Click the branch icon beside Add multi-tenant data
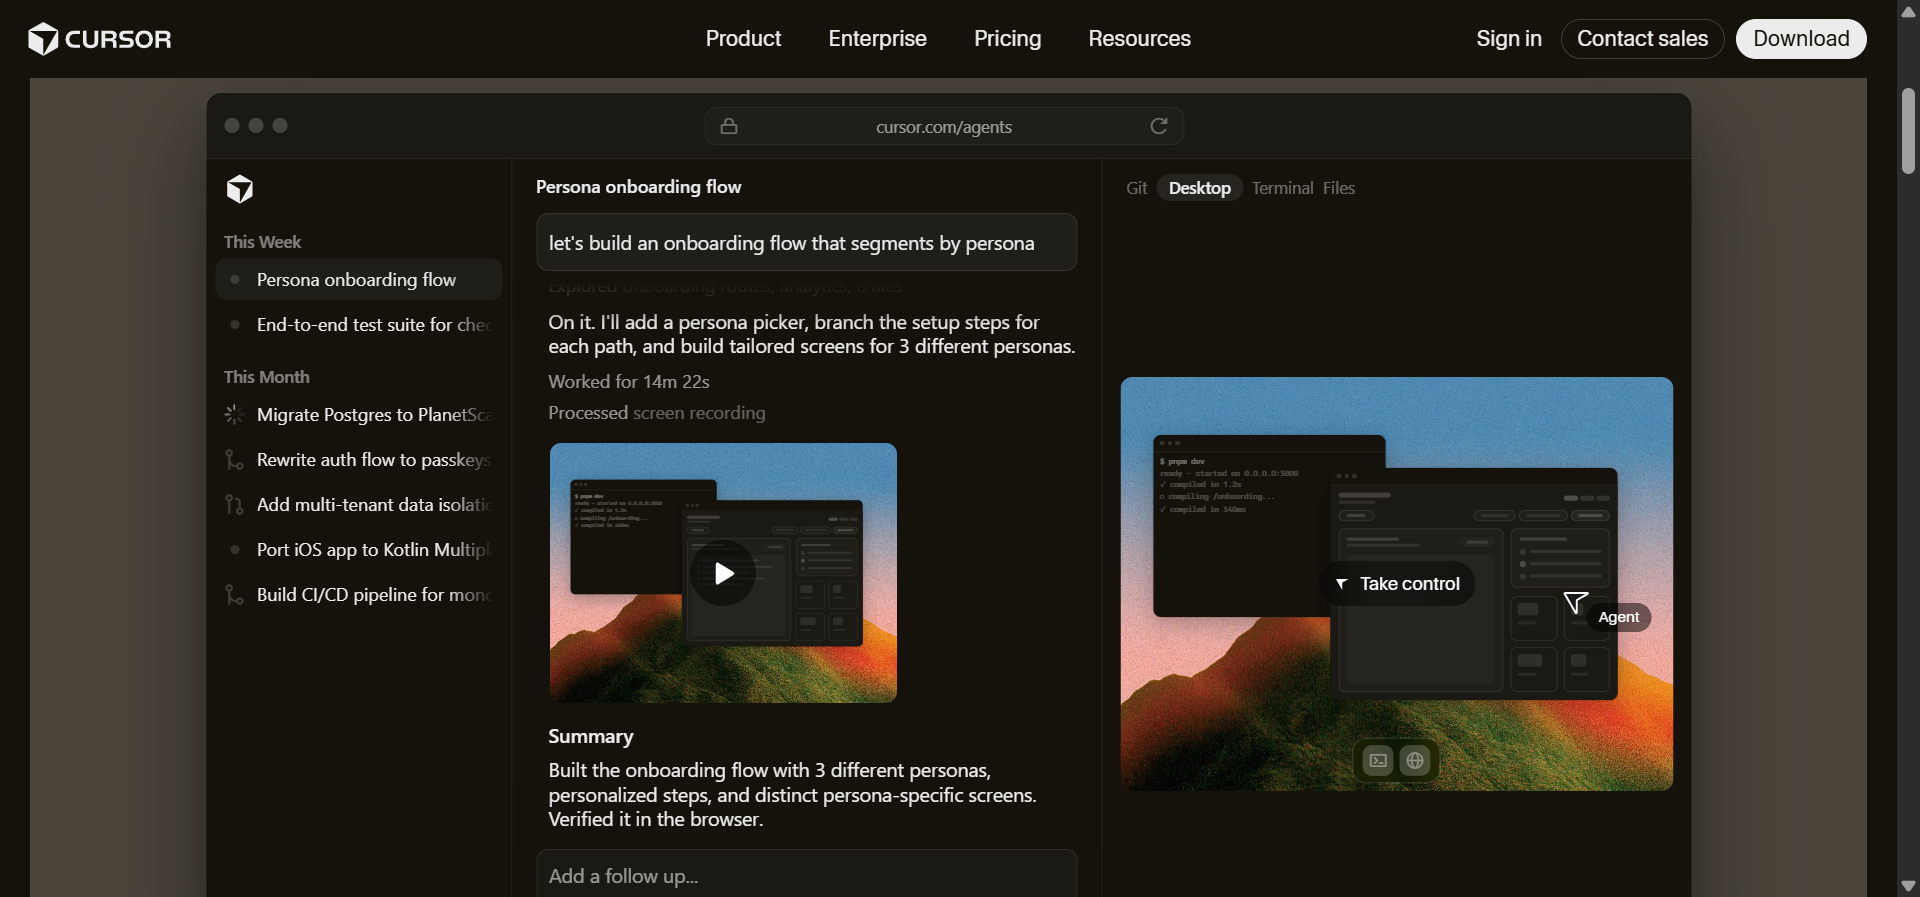This screenshot has height=897, width=1920. pyautogui.click(x=234, y=504)
